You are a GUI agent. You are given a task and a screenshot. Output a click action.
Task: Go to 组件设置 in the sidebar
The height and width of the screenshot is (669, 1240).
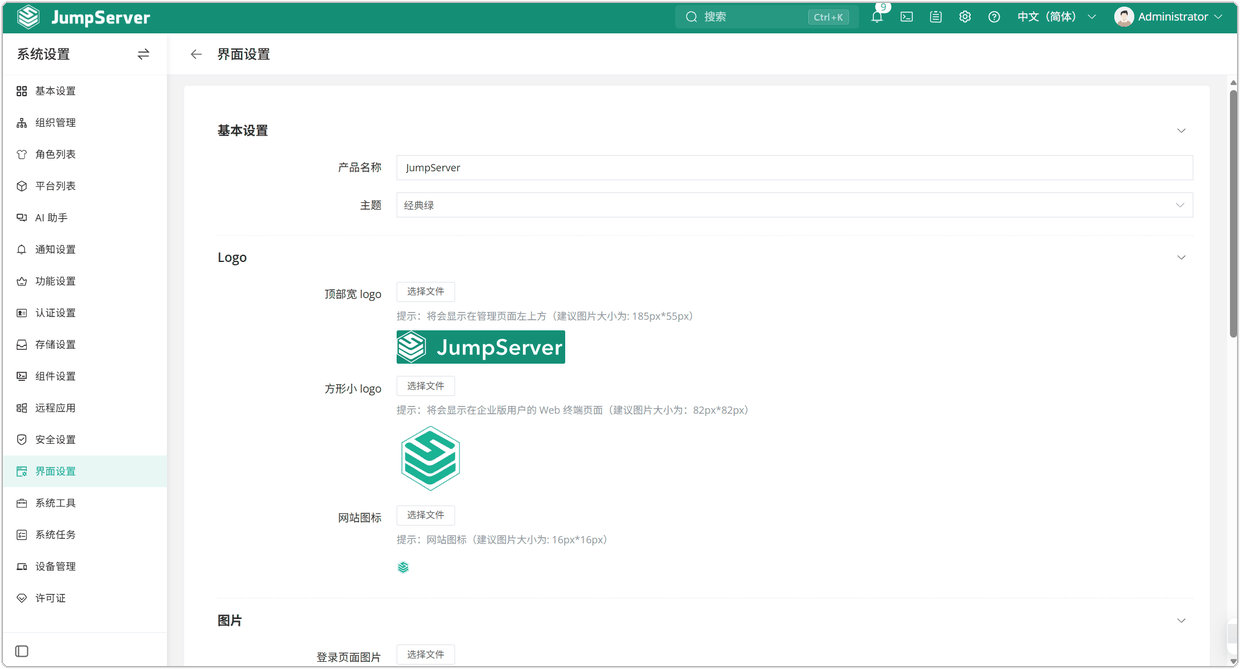(x=84, y=377)
